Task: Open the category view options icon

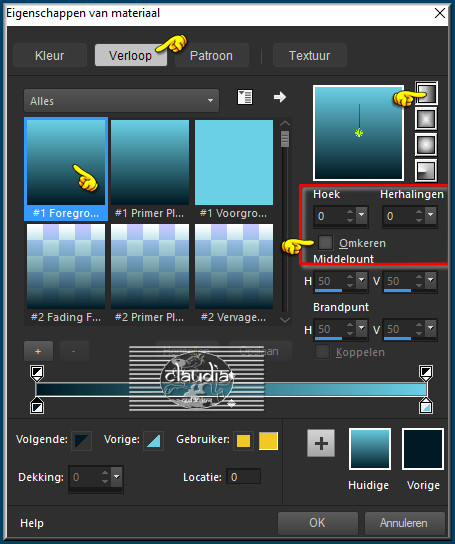Action: tap(245, 97)
